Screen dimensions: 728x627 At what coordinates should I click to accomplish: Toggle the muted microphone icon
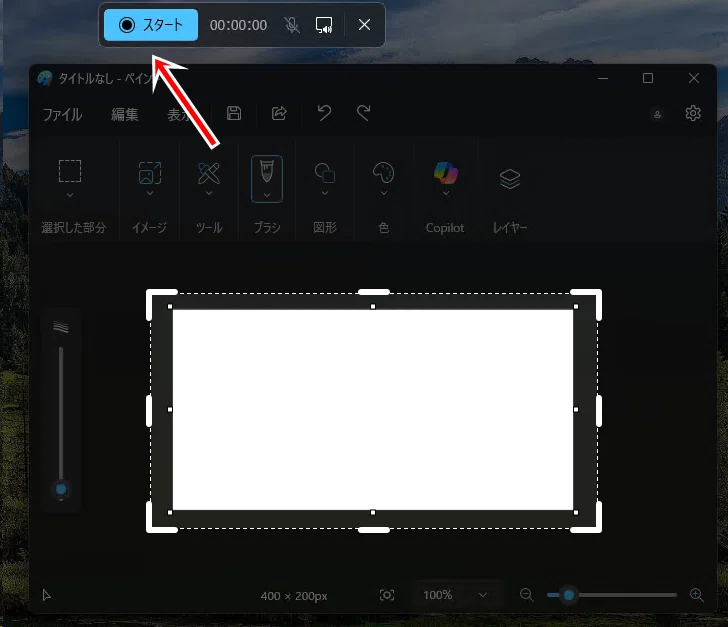292,25
